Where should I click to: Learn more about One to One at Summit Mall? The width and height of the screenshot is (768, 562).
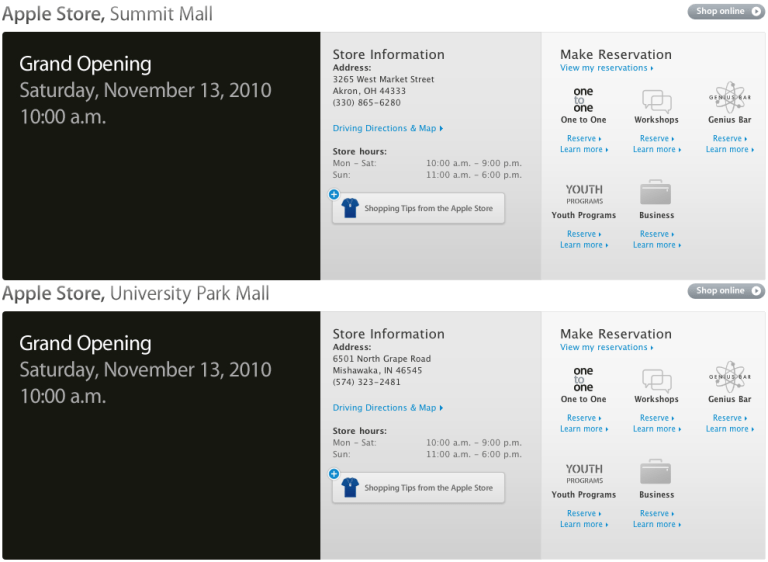coord(584,149)
